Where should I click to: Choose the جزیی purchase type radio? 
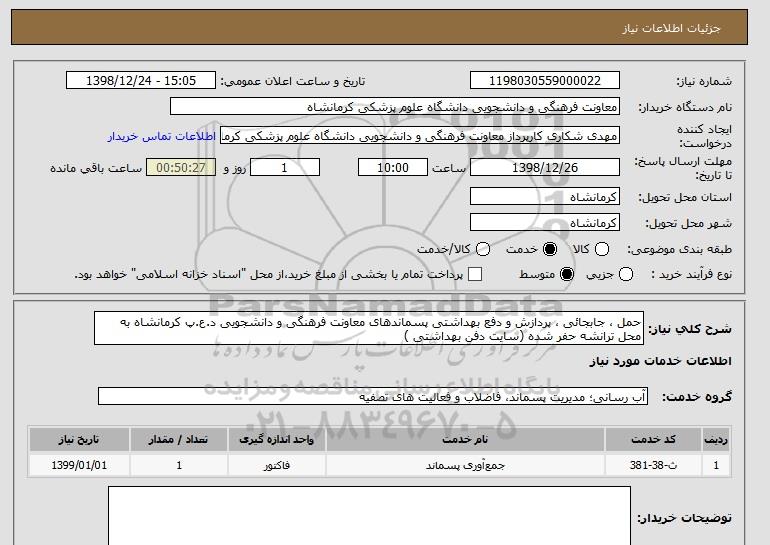pyautogui.click(x=626, y=274)
